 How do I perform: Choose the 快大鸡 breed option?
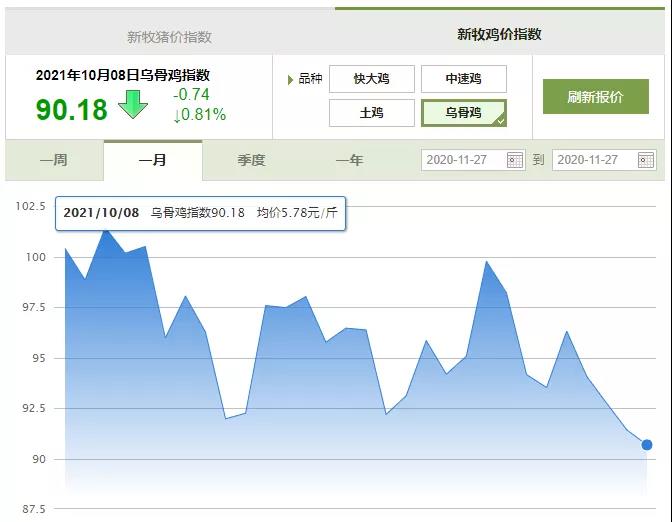coord(372,79)
